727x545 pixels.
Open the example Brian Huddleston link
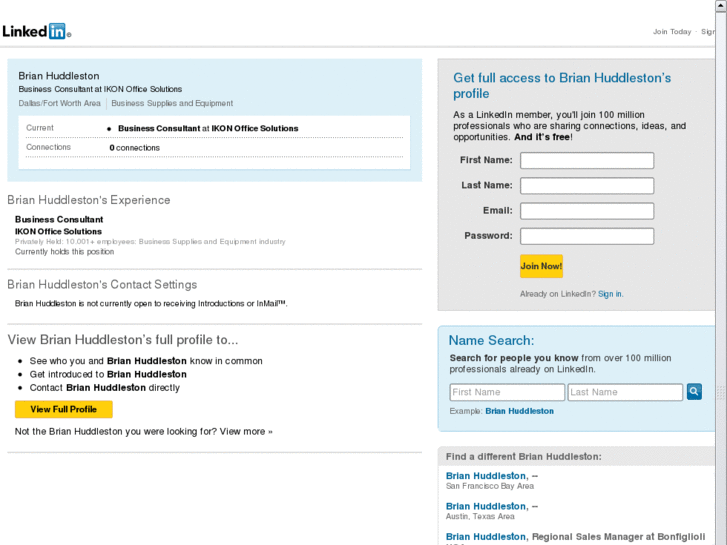[519, 411]
